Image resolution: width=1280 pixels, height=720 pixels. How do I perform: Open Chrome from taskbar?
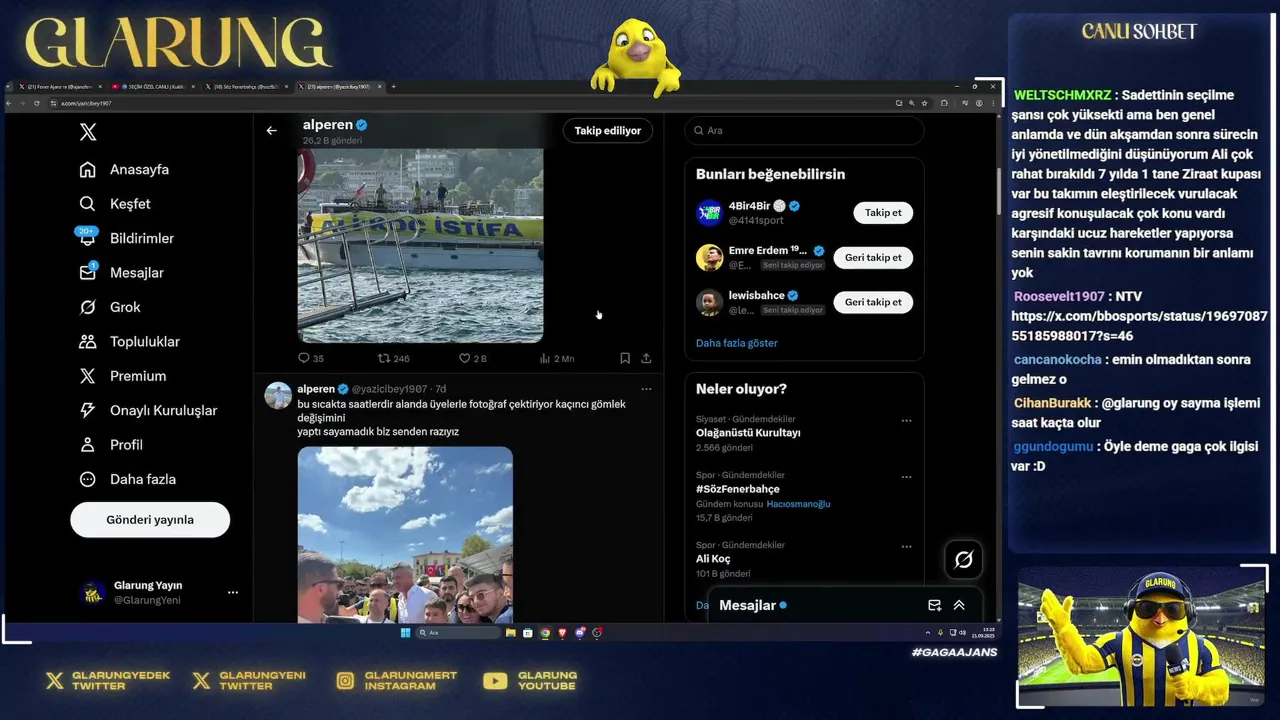click(545, 633)
